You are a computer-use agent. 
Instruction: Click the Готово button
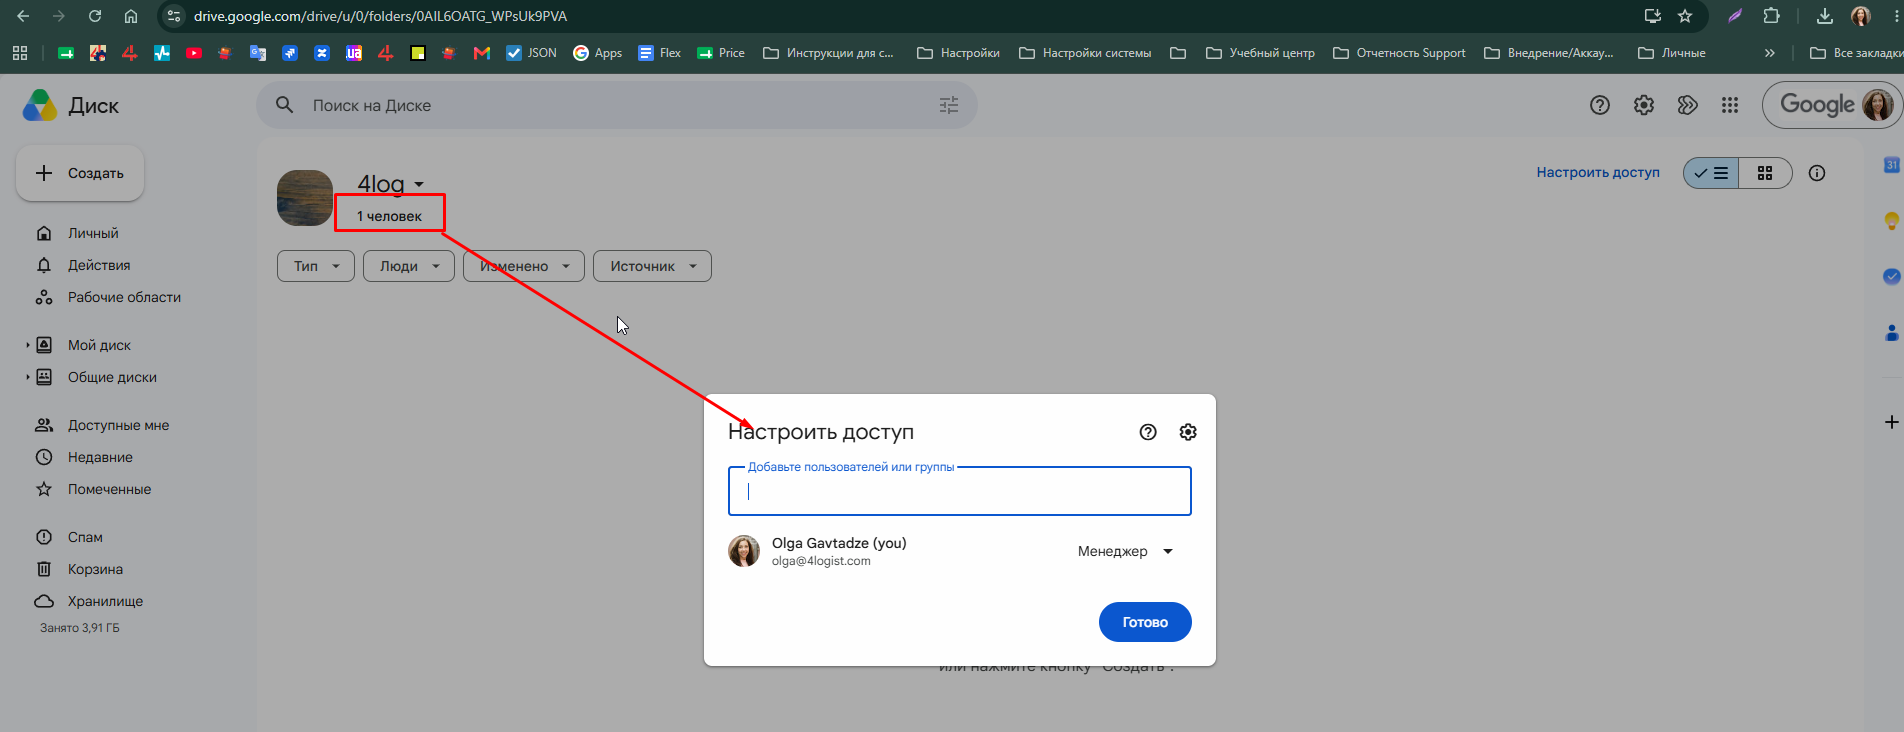[x=1145, y=622]
